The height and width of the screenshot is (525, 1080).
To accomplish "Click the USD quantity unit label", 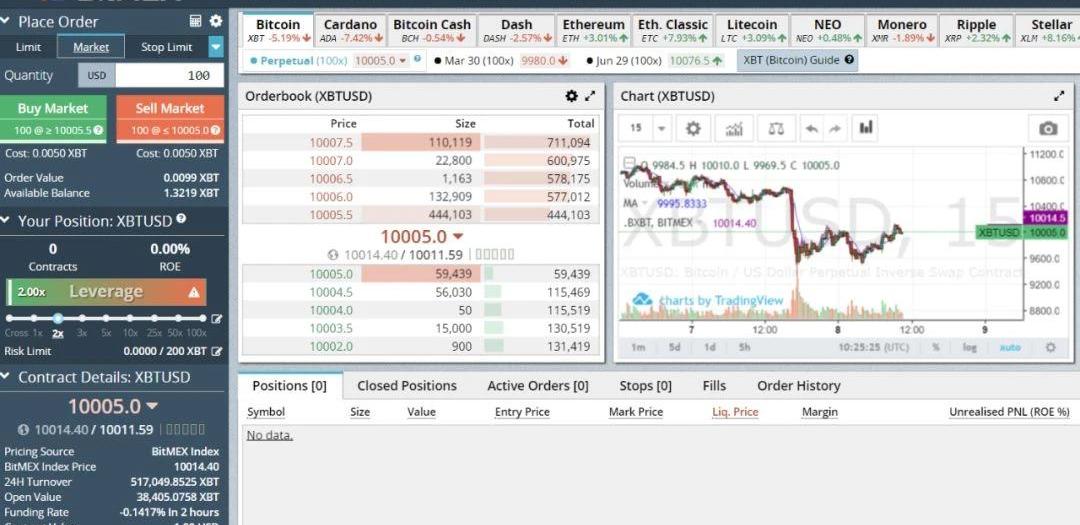I will [x=96, y=75].
